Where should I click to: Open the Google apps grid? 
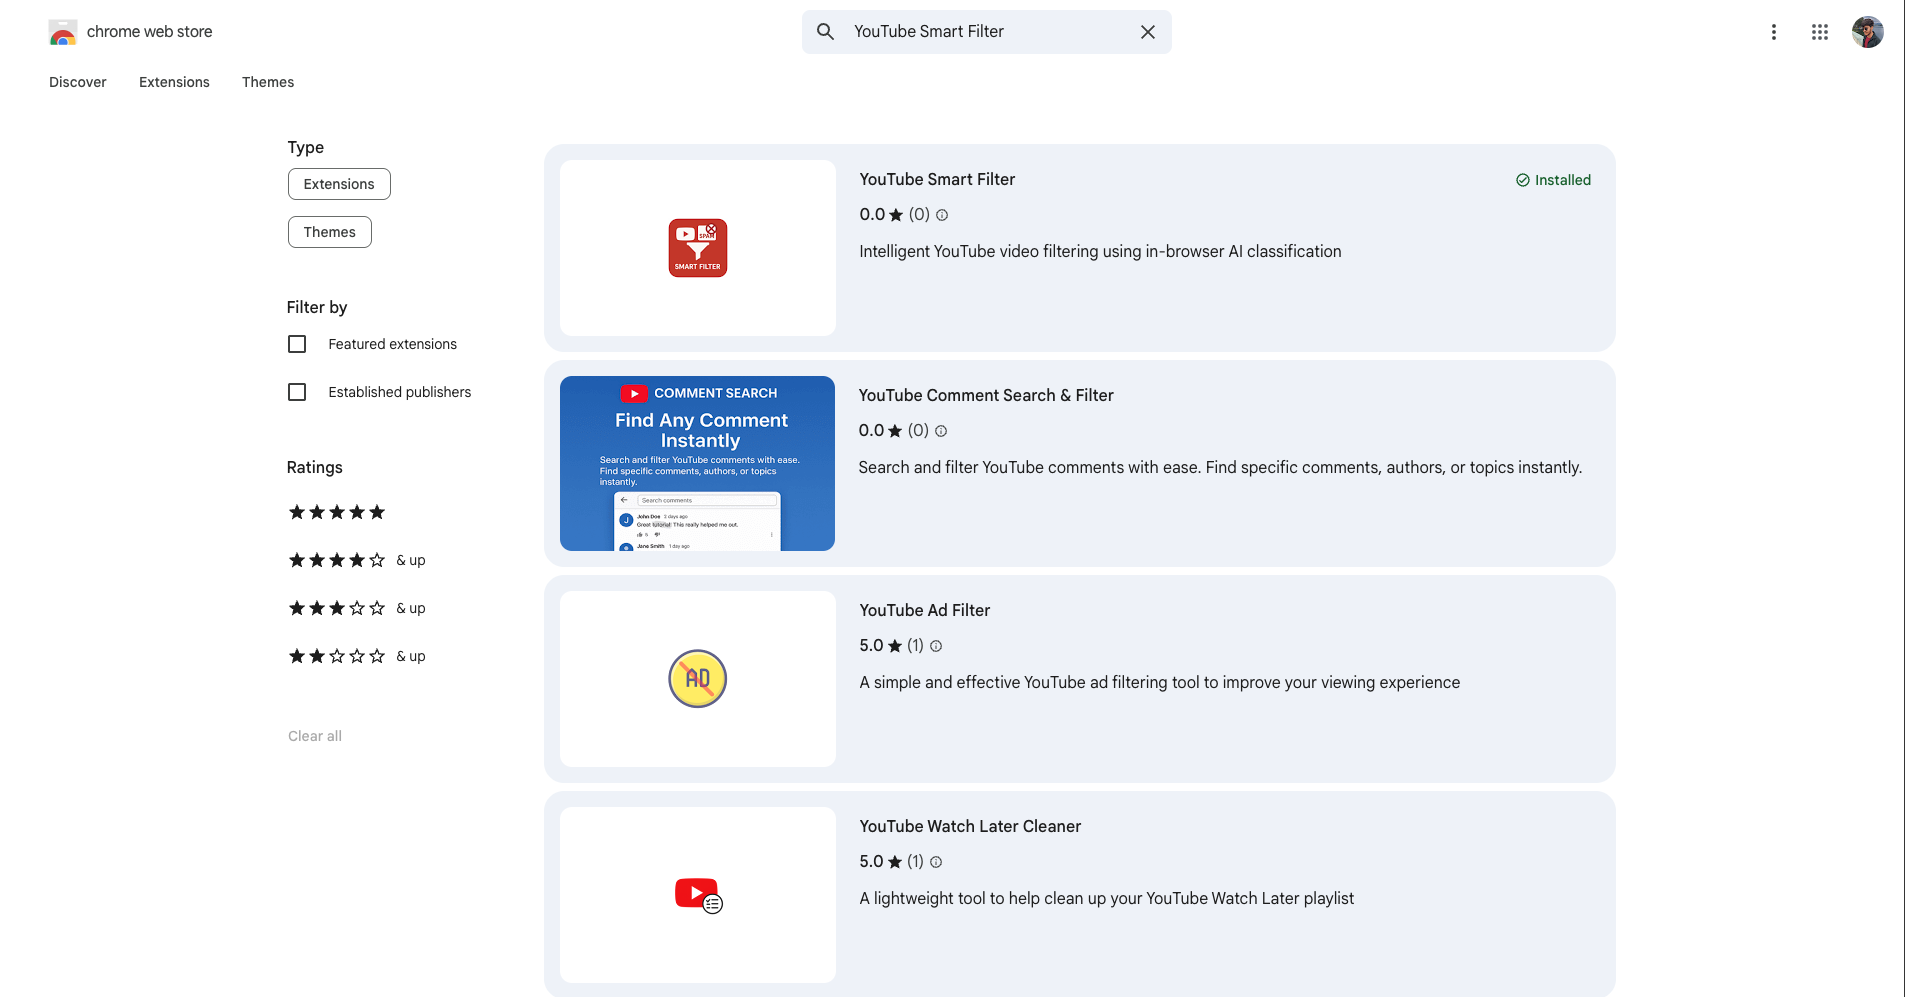coord(1820,31)
